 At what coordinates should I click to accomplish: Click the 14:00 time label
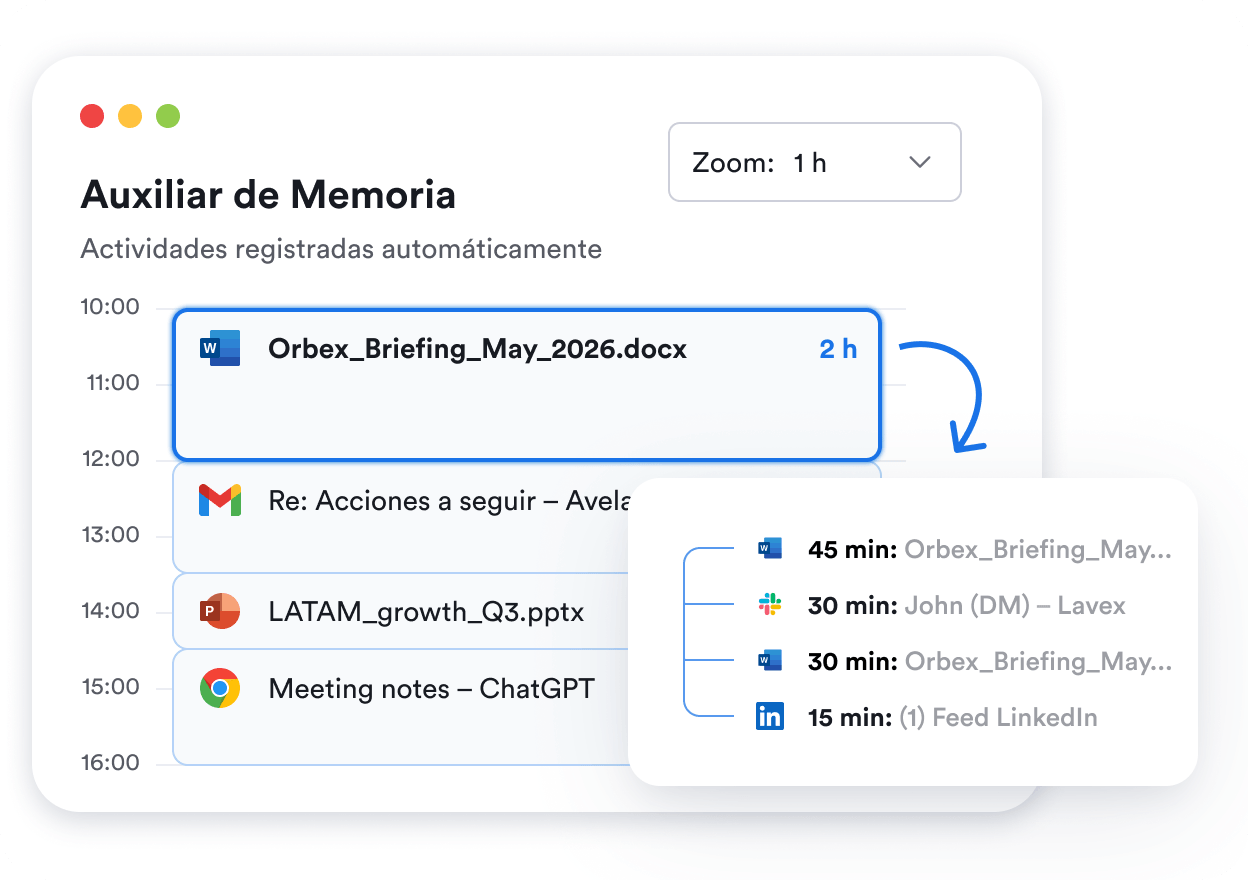tap(110, 611)
